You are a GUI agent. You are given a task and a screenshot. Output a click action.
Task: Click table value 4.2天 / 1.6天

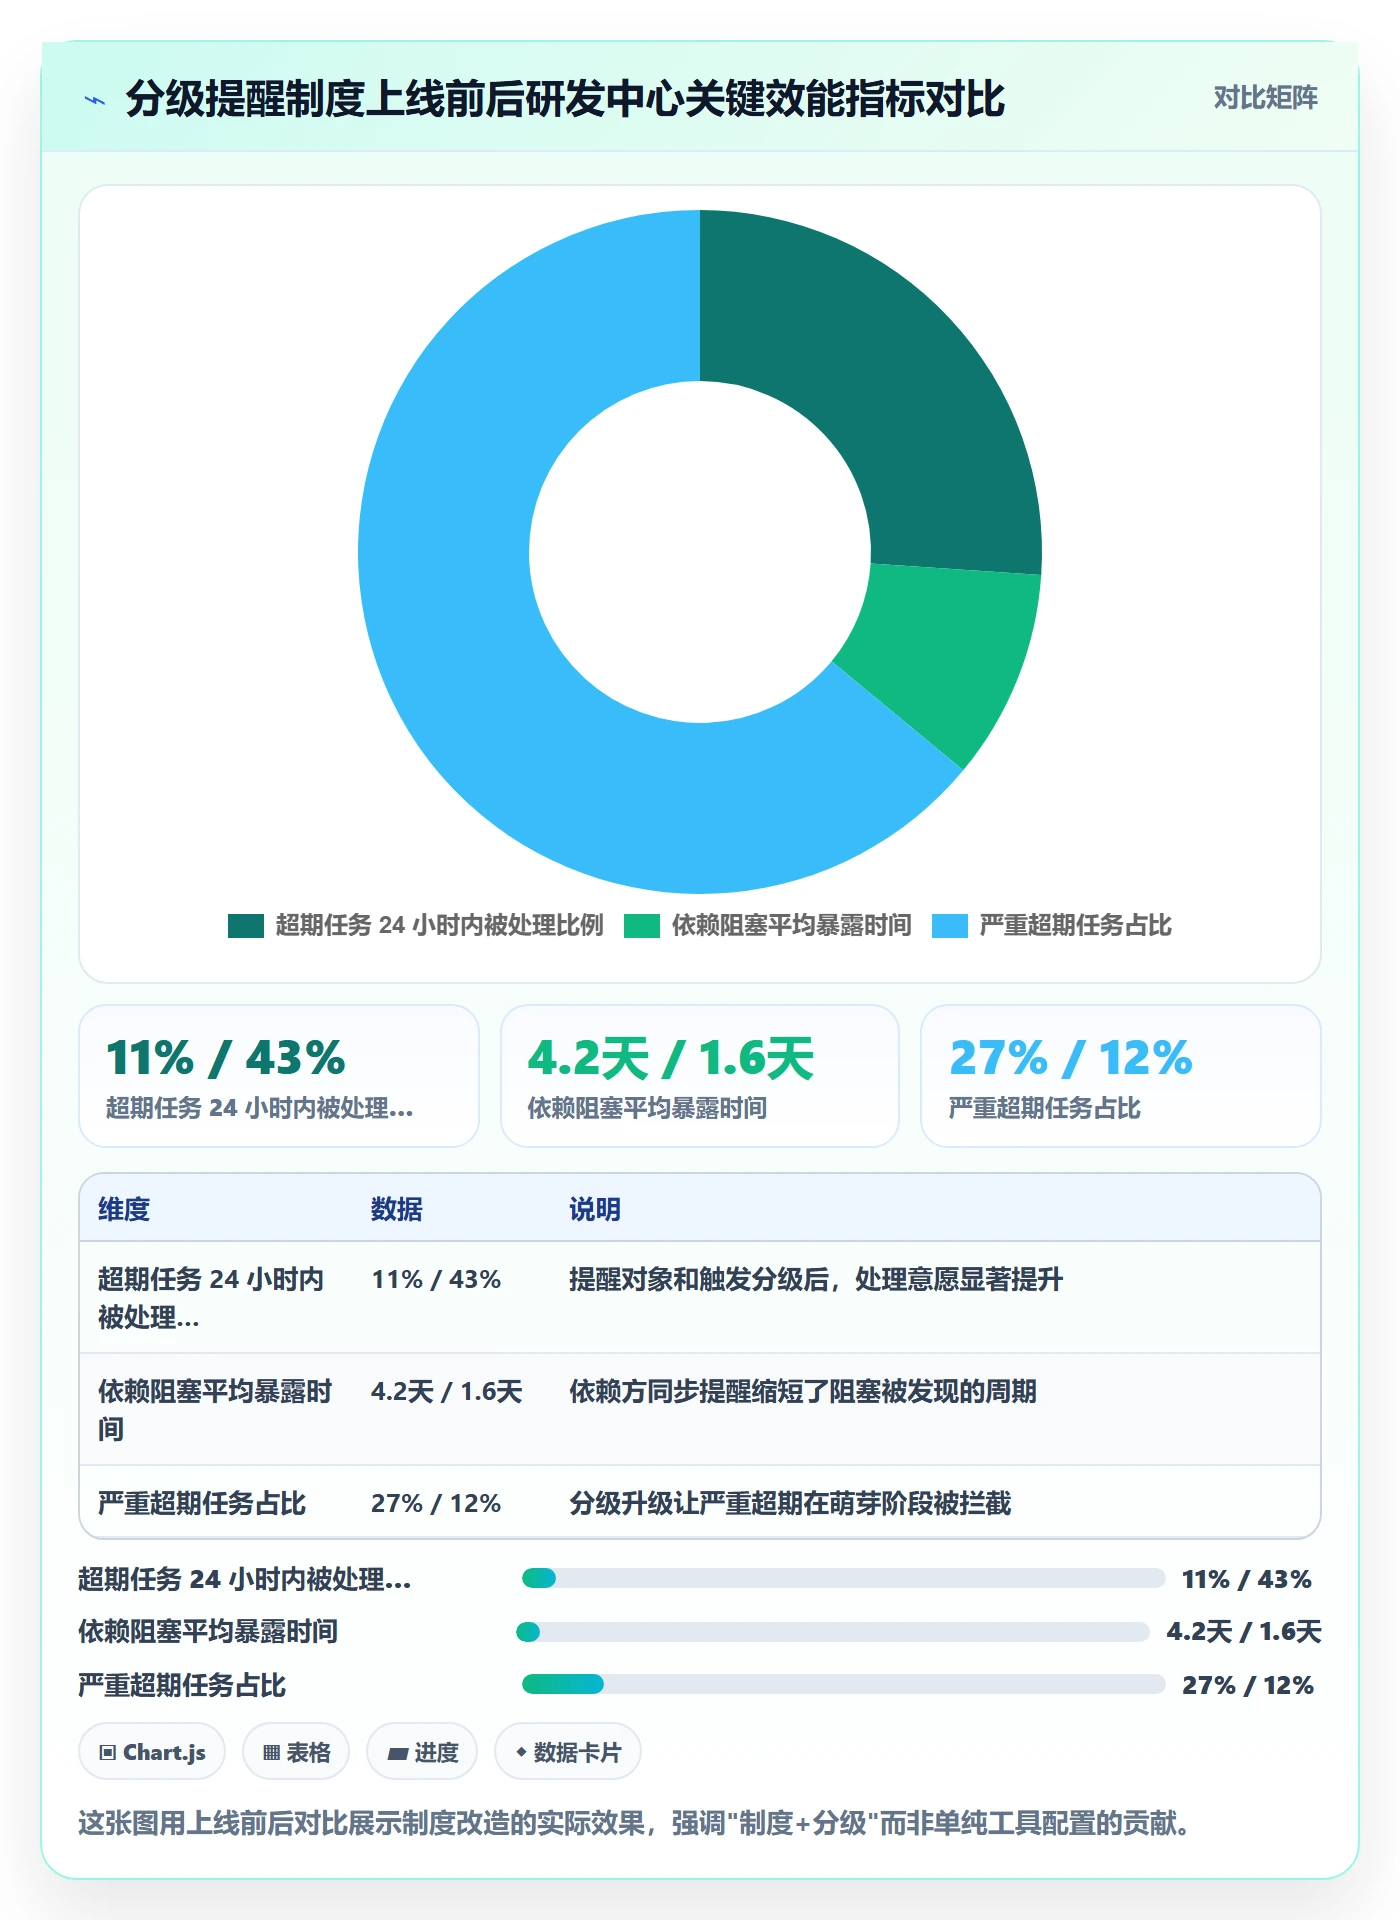click(447, 1391)
